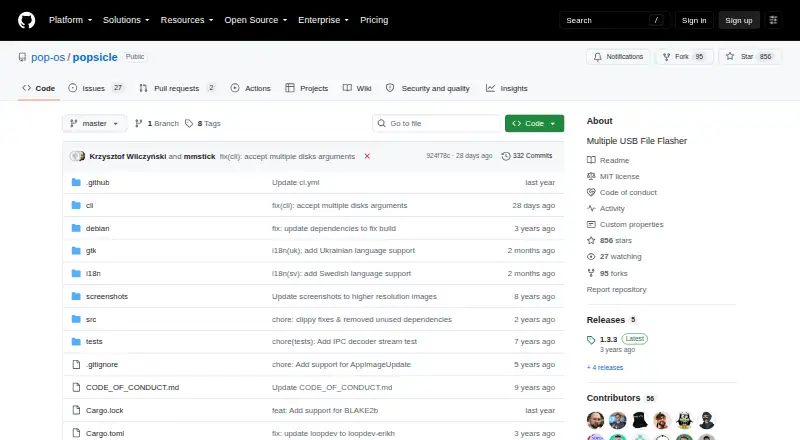Click the Cargo.lock file icon

(x=76, y=410)
